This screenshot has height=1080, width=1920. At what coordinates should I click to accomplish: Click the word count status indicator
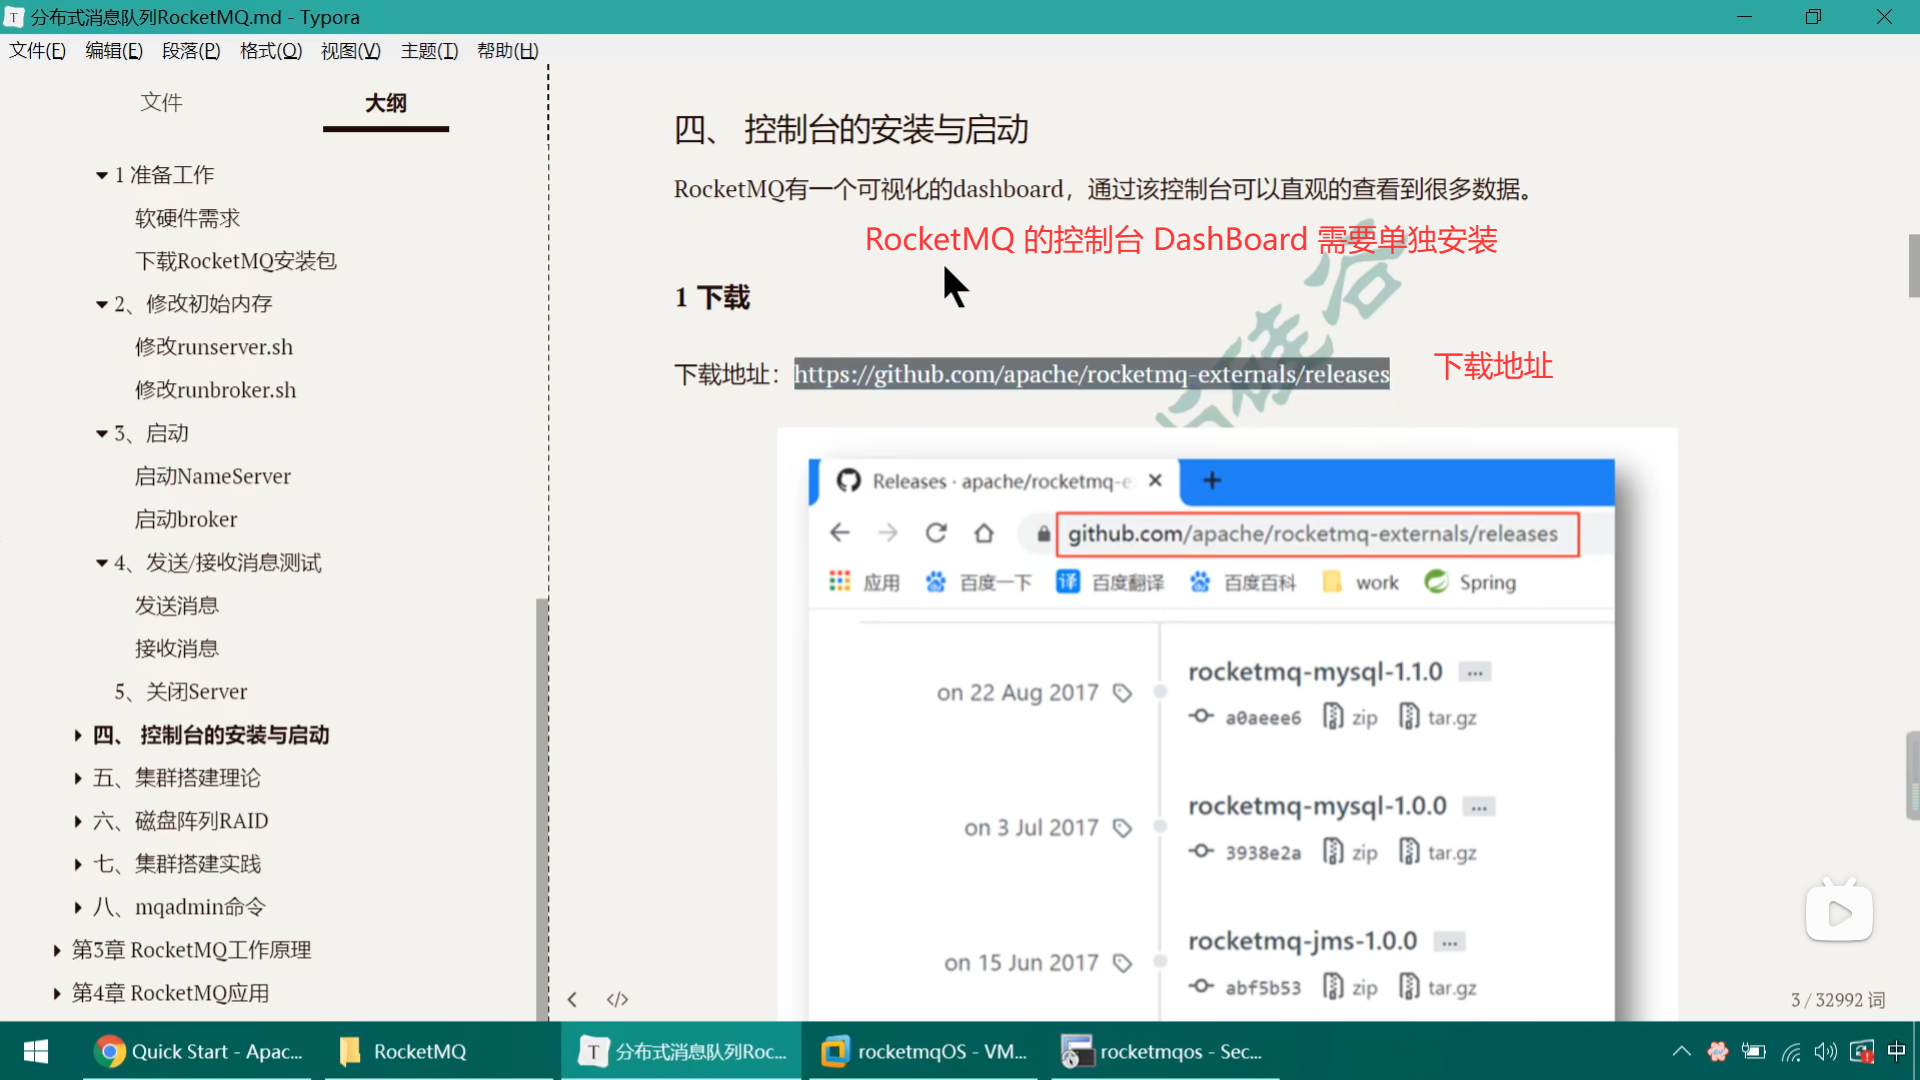coord(1837,999)
